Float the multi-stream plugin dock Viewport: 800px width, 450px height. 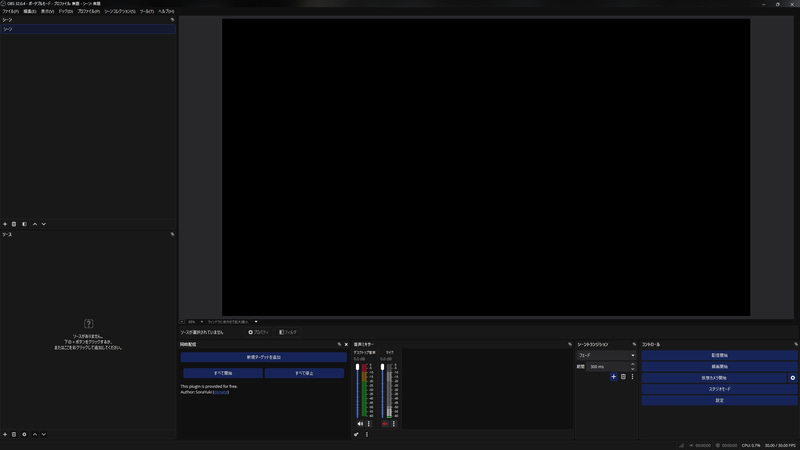339,344
